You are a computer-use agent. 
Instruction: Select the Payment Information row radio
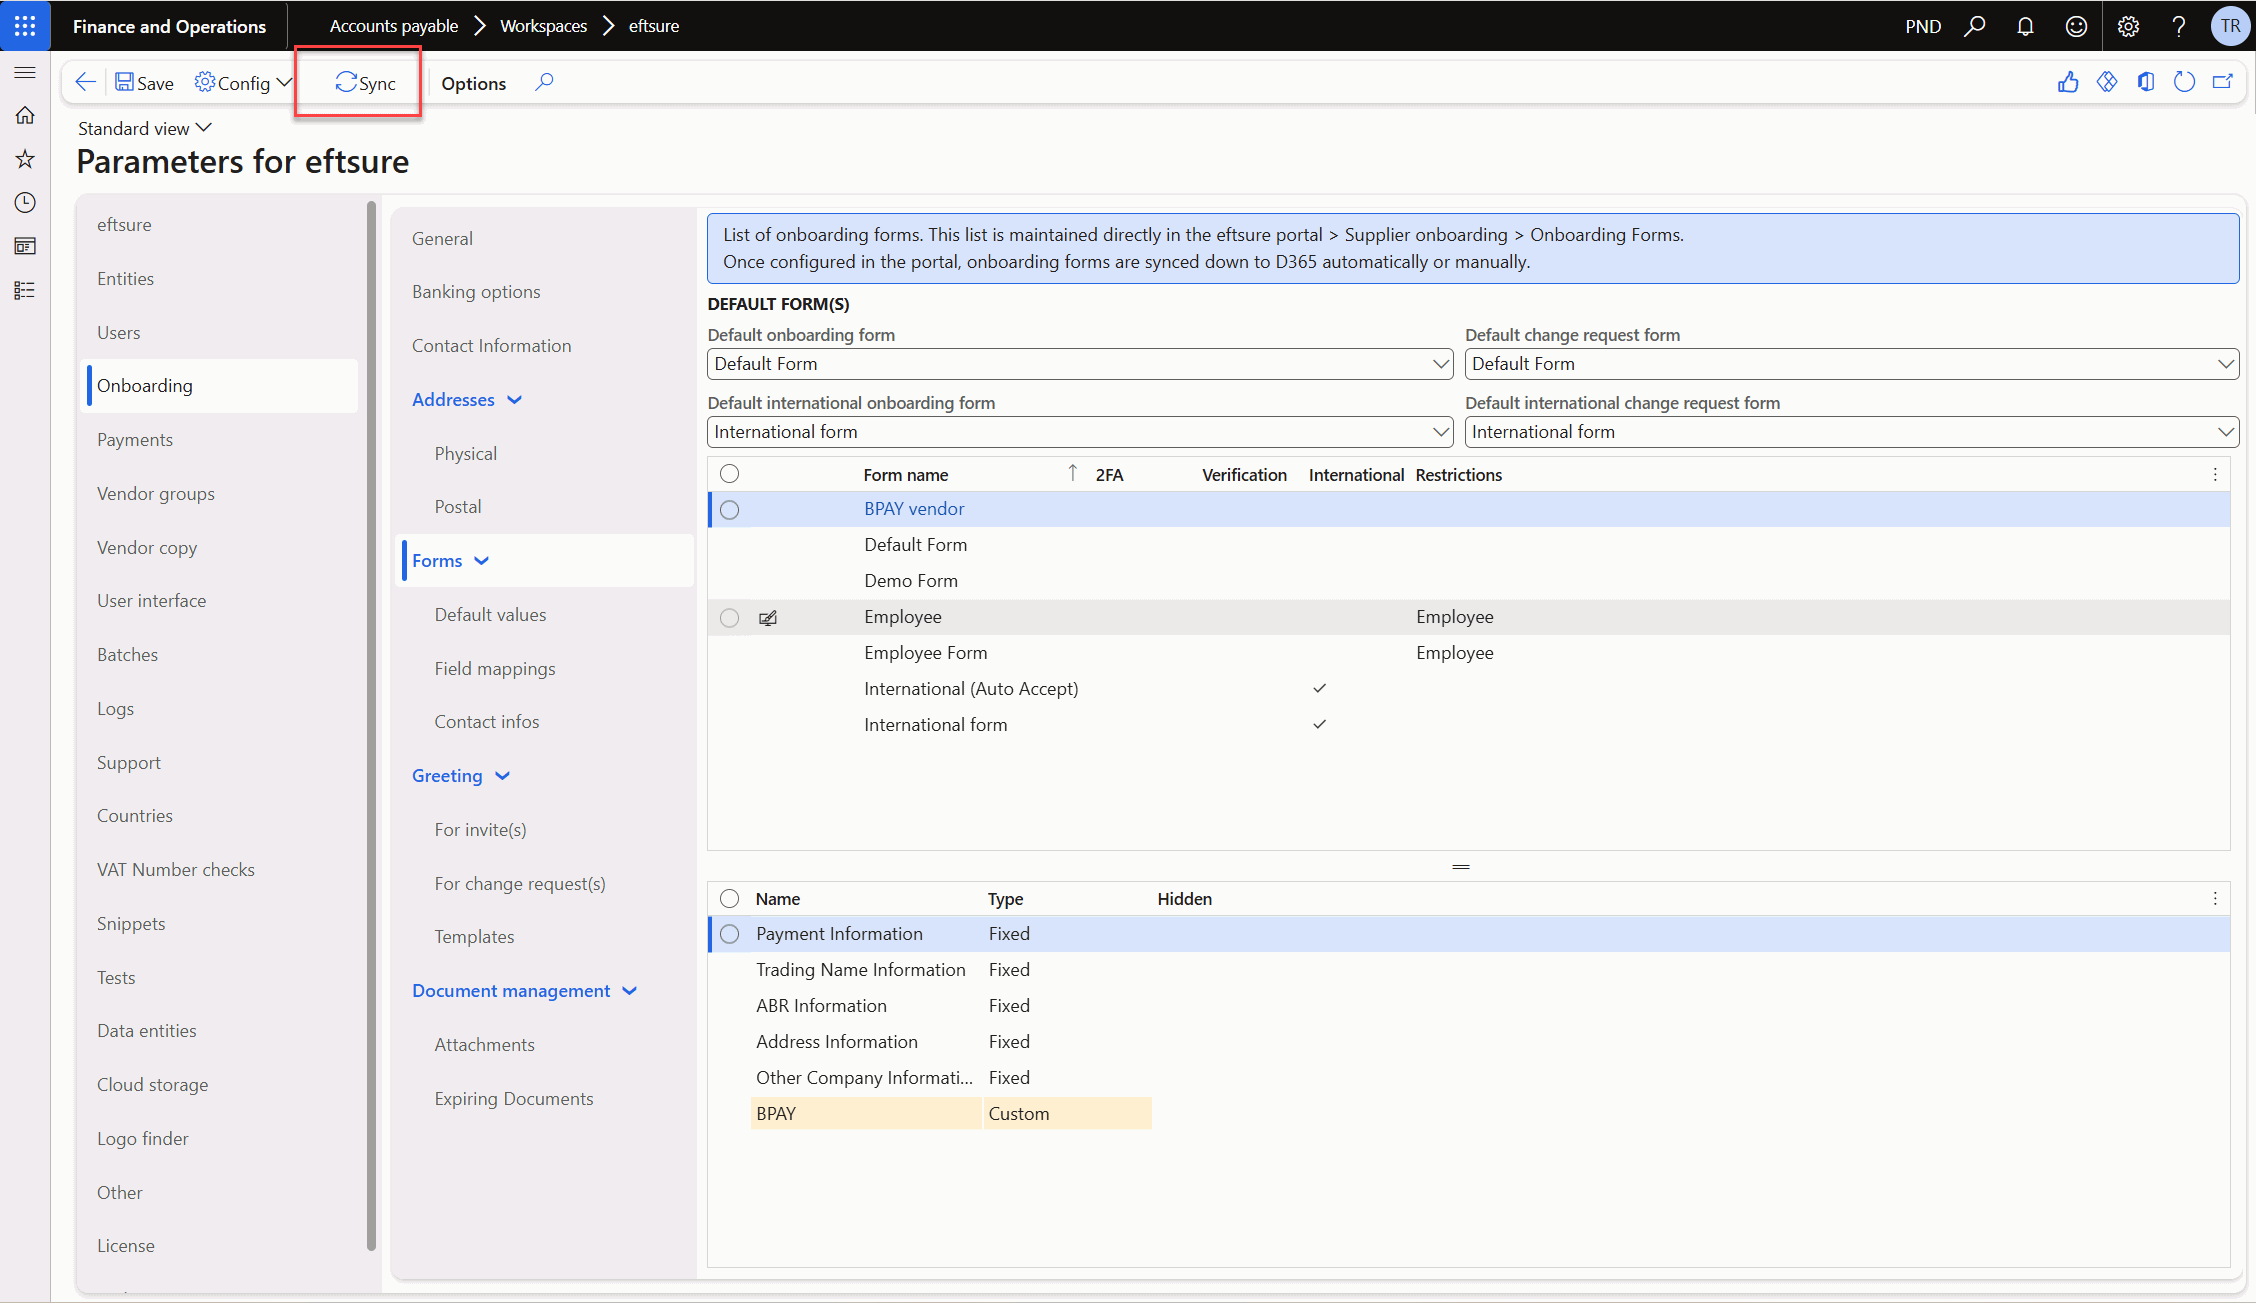(730, 934)
